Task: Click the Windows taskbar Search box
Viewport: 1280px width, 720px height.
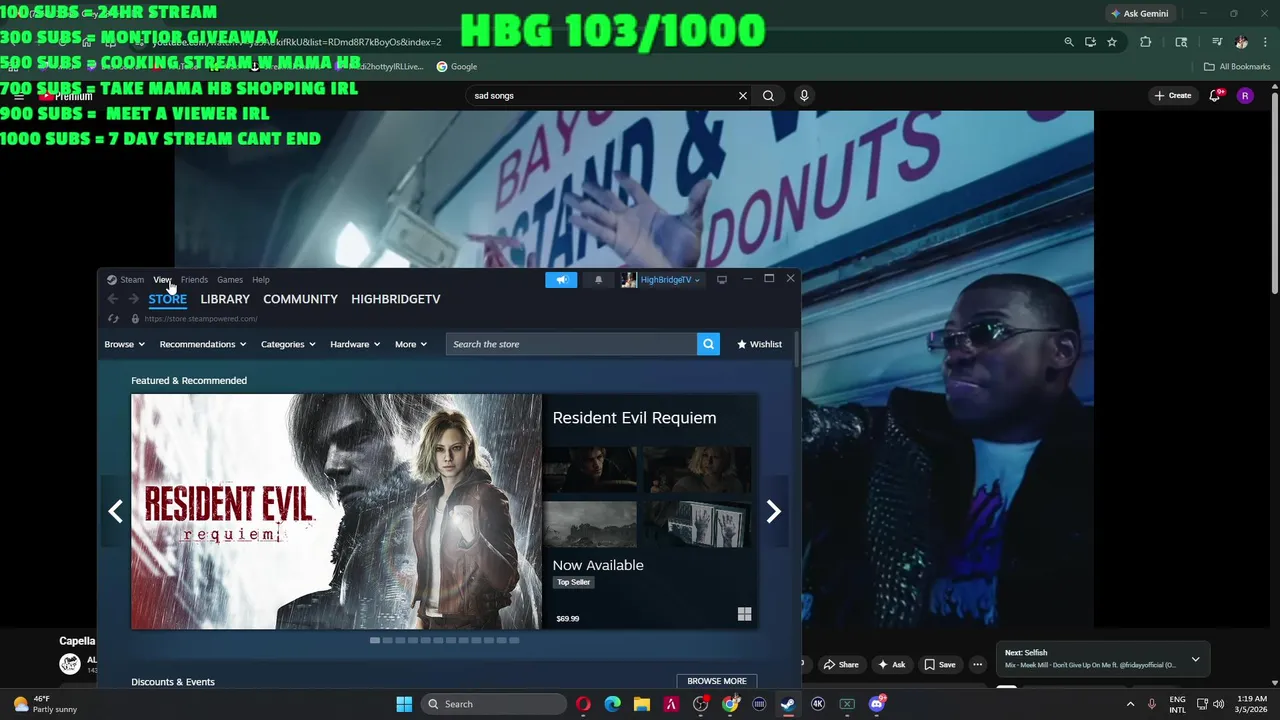Action: point(494,704)
